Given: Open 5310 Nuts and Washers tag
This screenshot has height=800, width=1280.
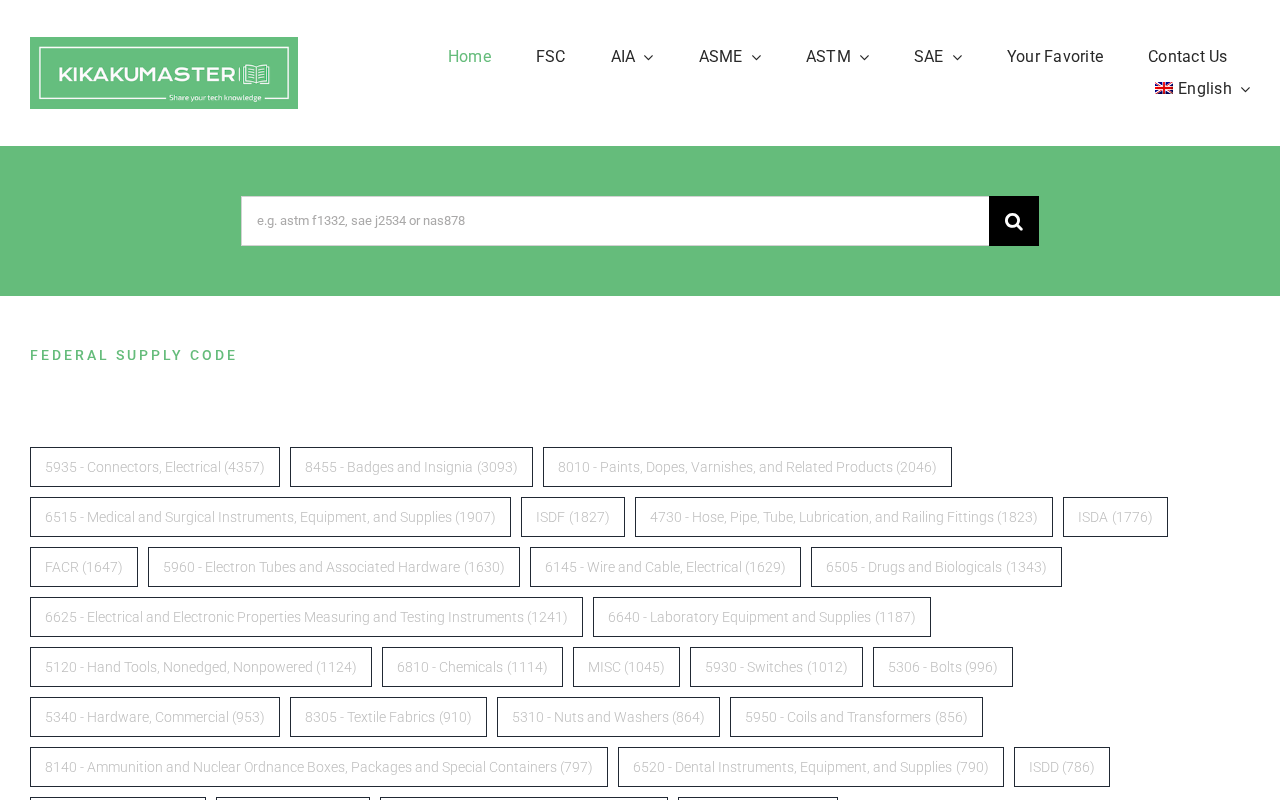Looking at the screenshot, I should pos(608,717).
